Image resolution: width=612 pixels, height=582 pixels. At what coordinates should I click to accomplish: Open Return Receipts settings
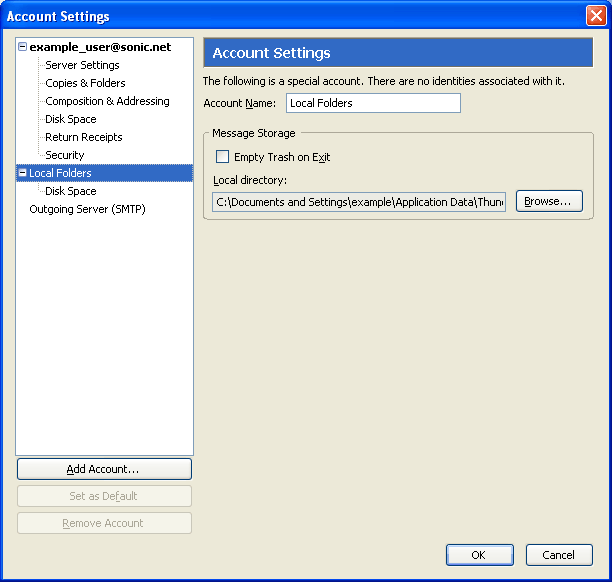[84, 137]
